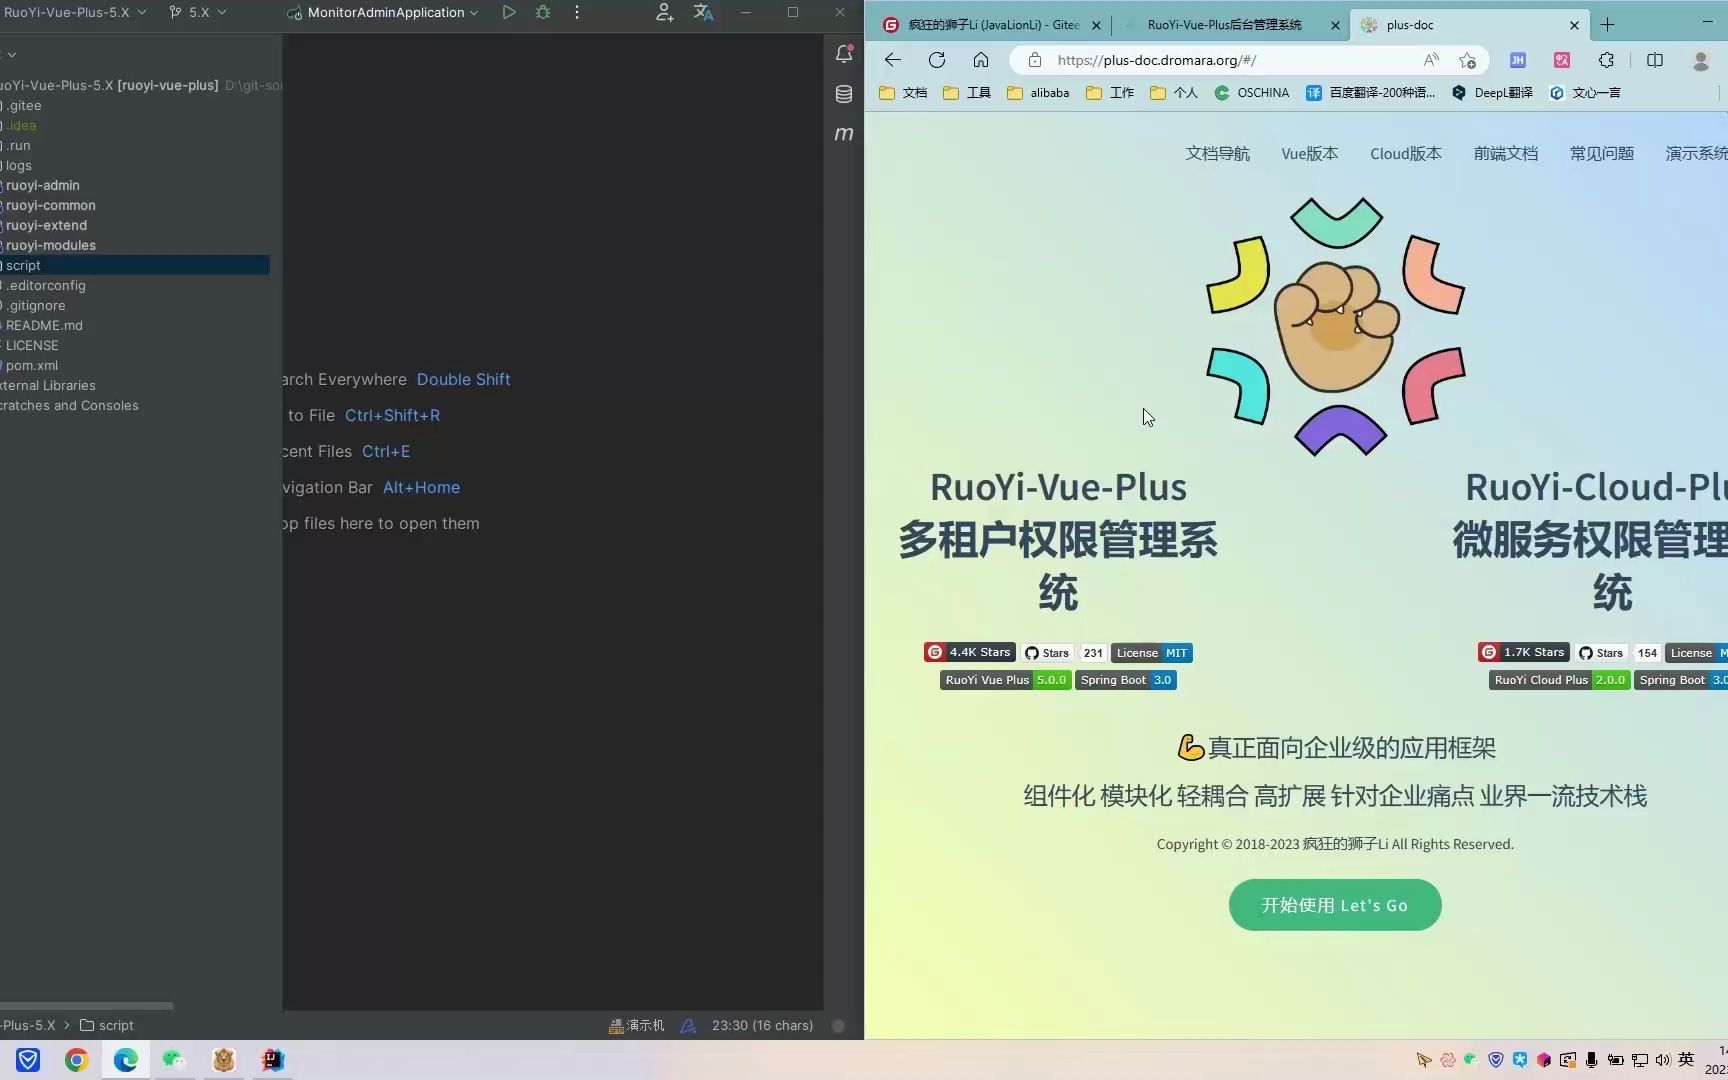
Task: Expand the Project view selector chevron
Action: pyautogui.click(x=11, y=54)
